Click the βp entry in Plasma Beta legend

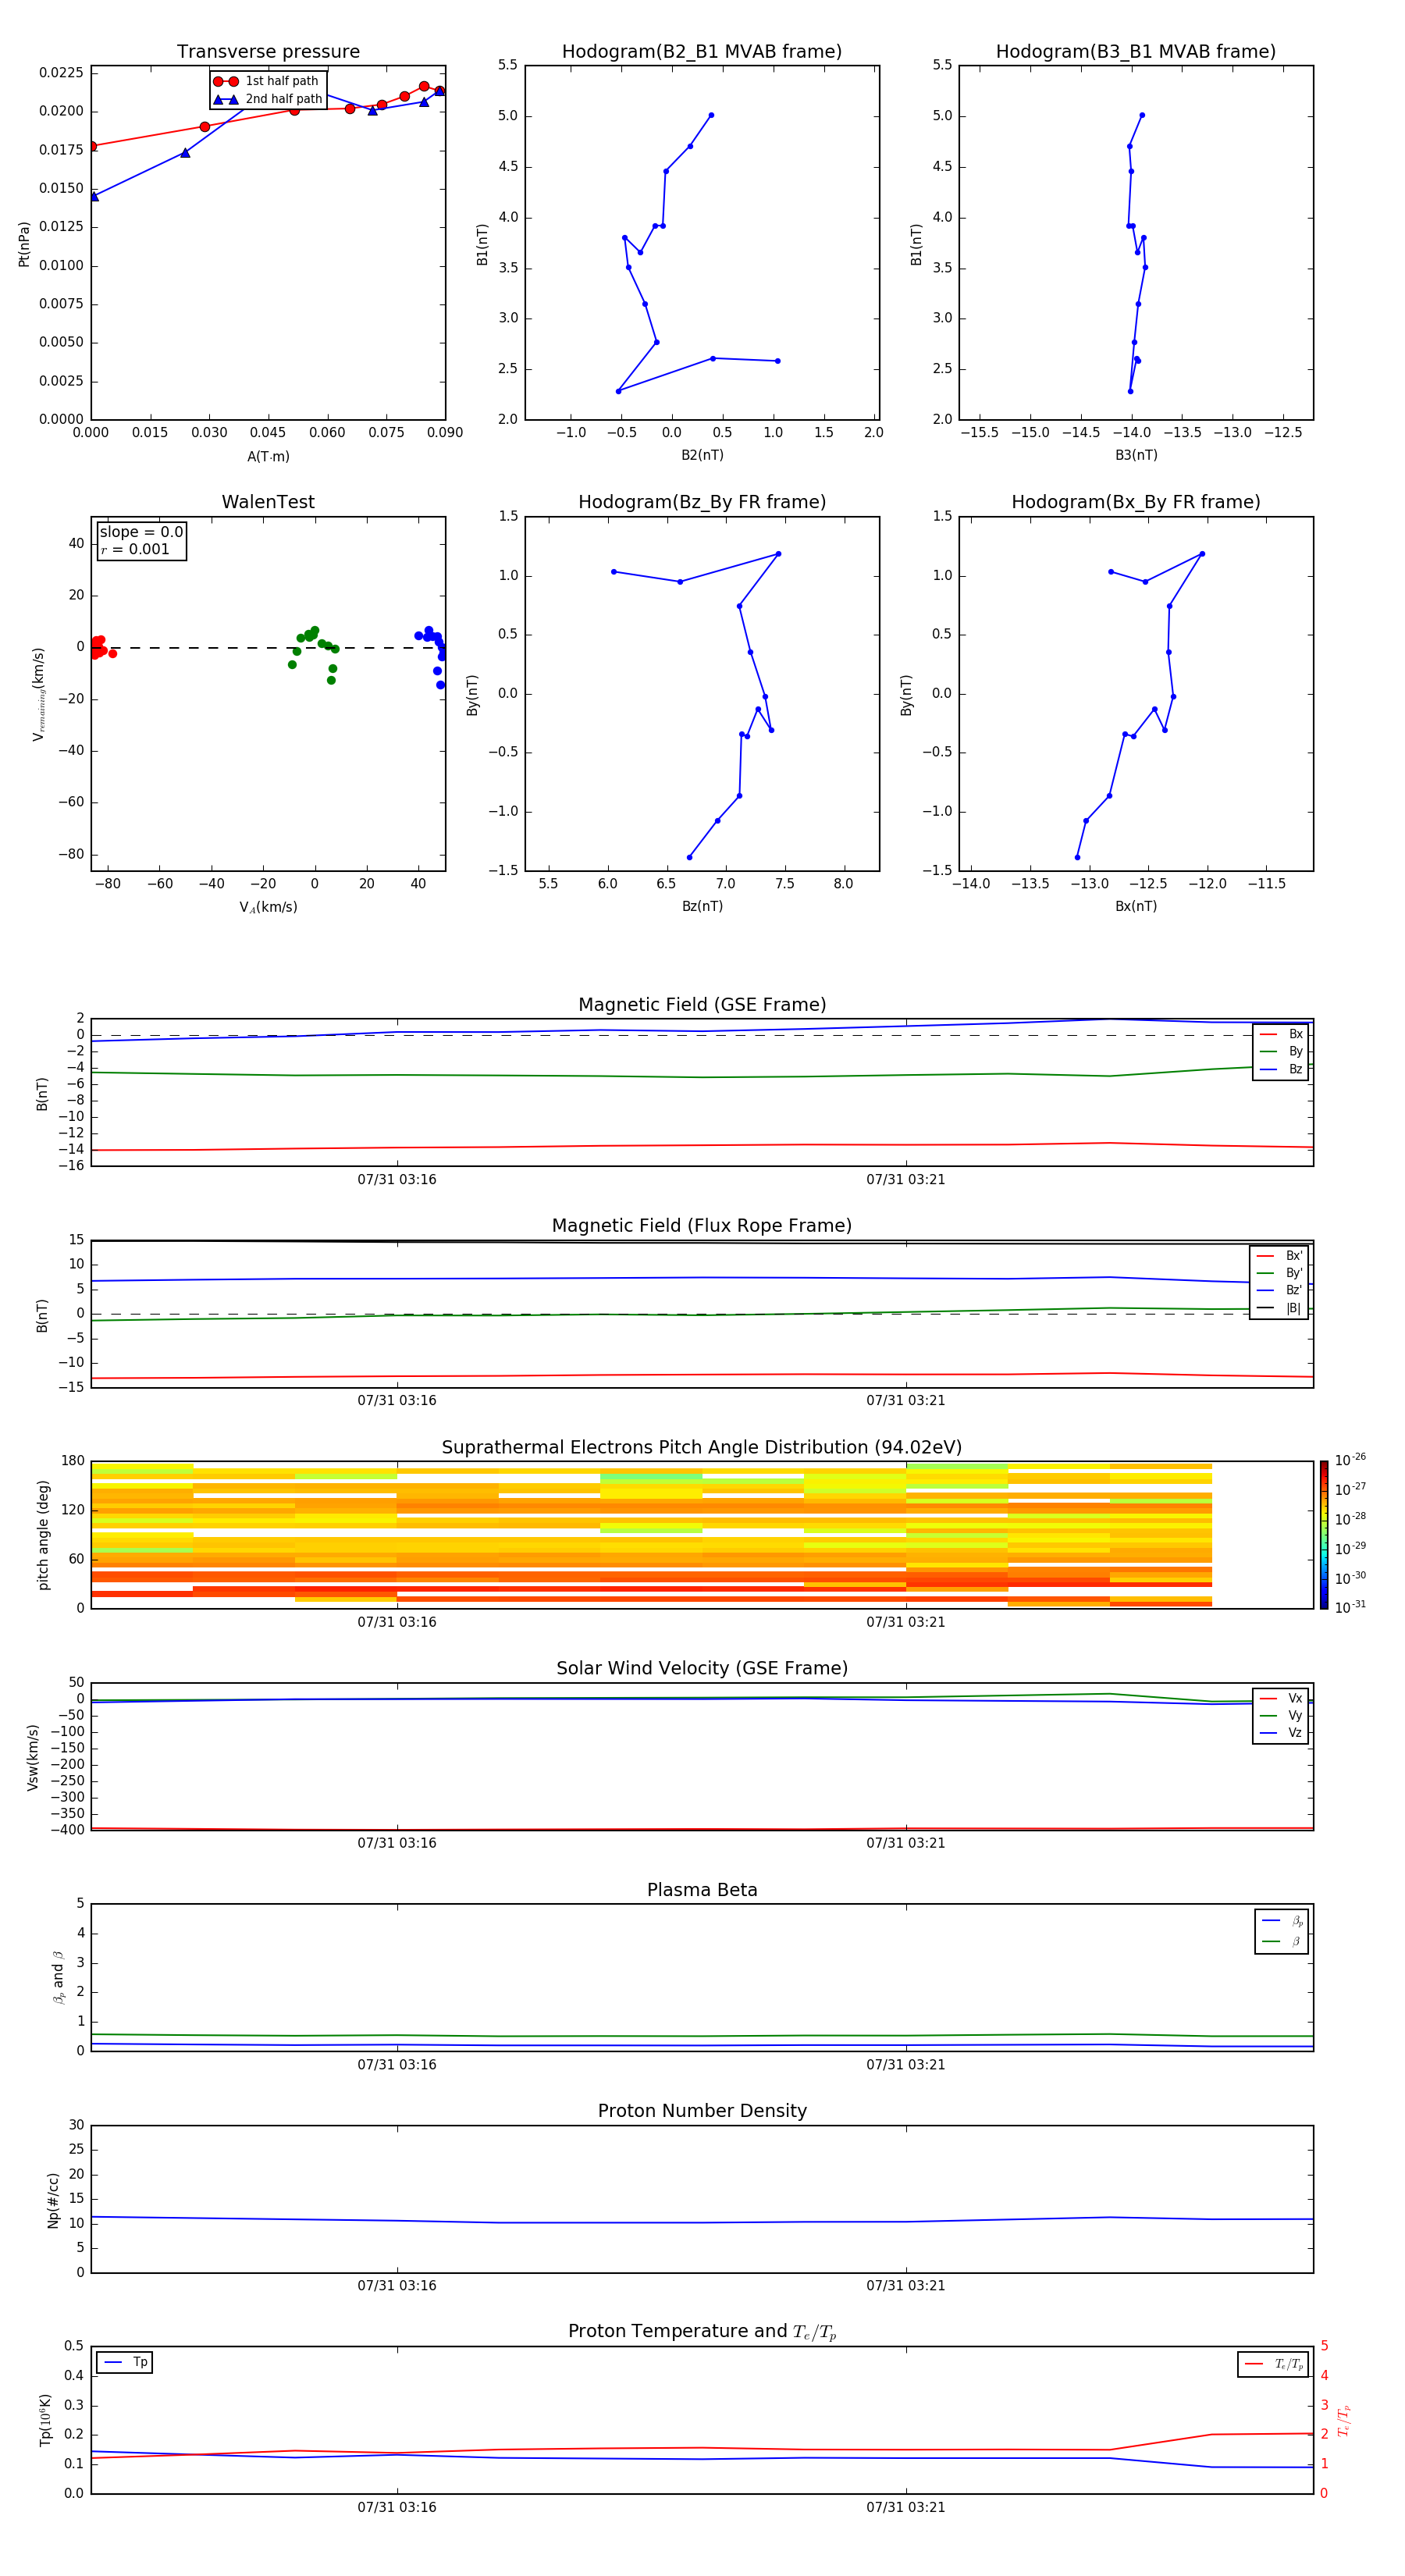point(1282,1921)
